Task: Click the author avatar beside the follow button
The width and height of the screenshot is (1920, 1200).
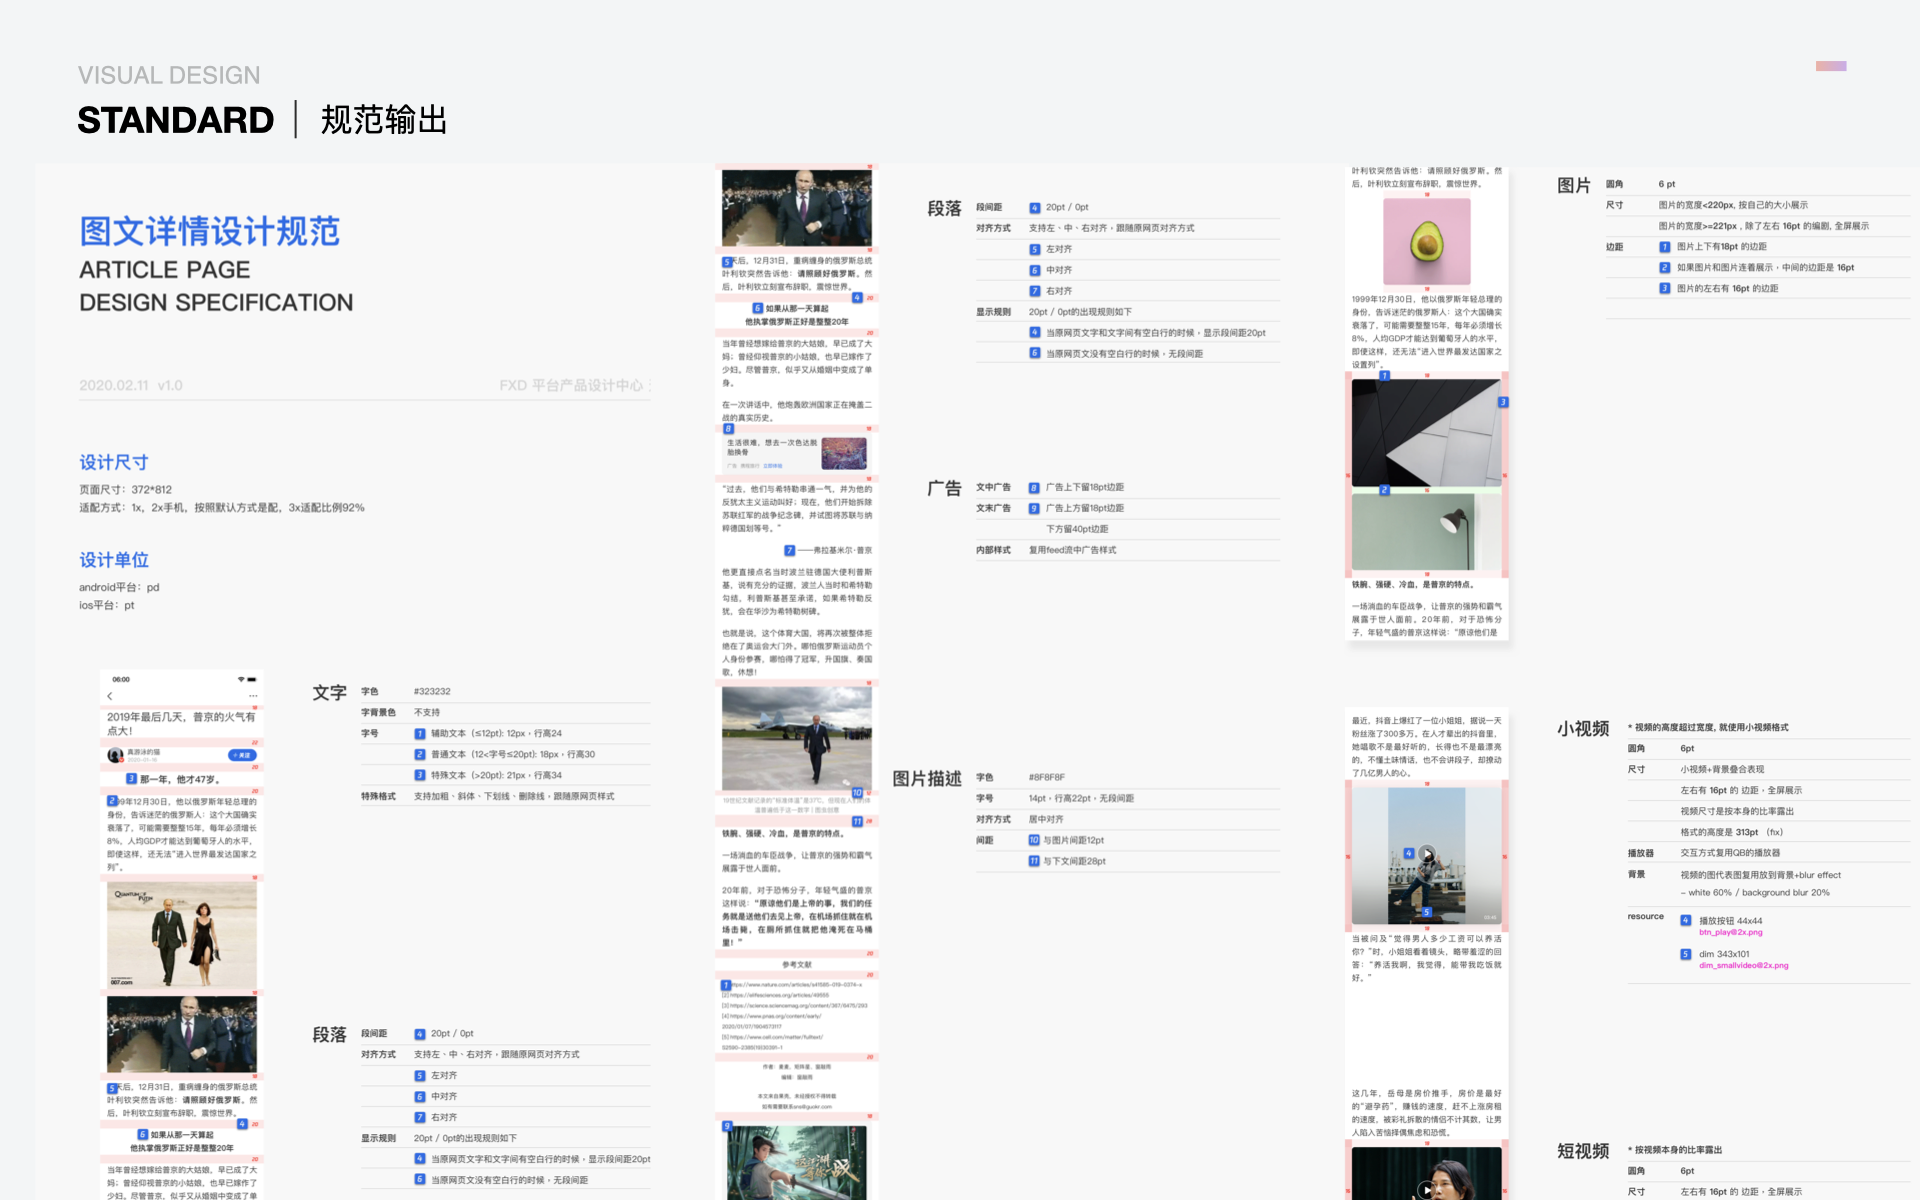Action: coord(116,755)
